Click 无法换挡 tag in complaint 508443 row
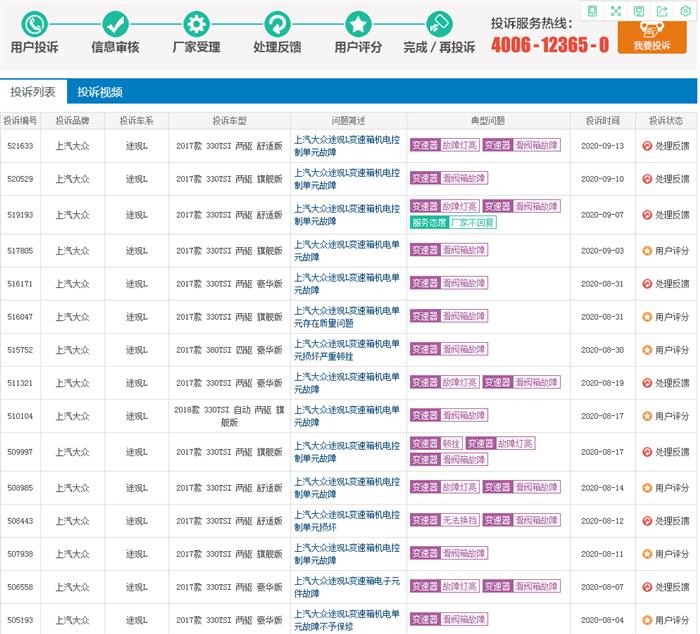This screenshot has height=634, width=700. pyautogui.click(x=445, y=520)
